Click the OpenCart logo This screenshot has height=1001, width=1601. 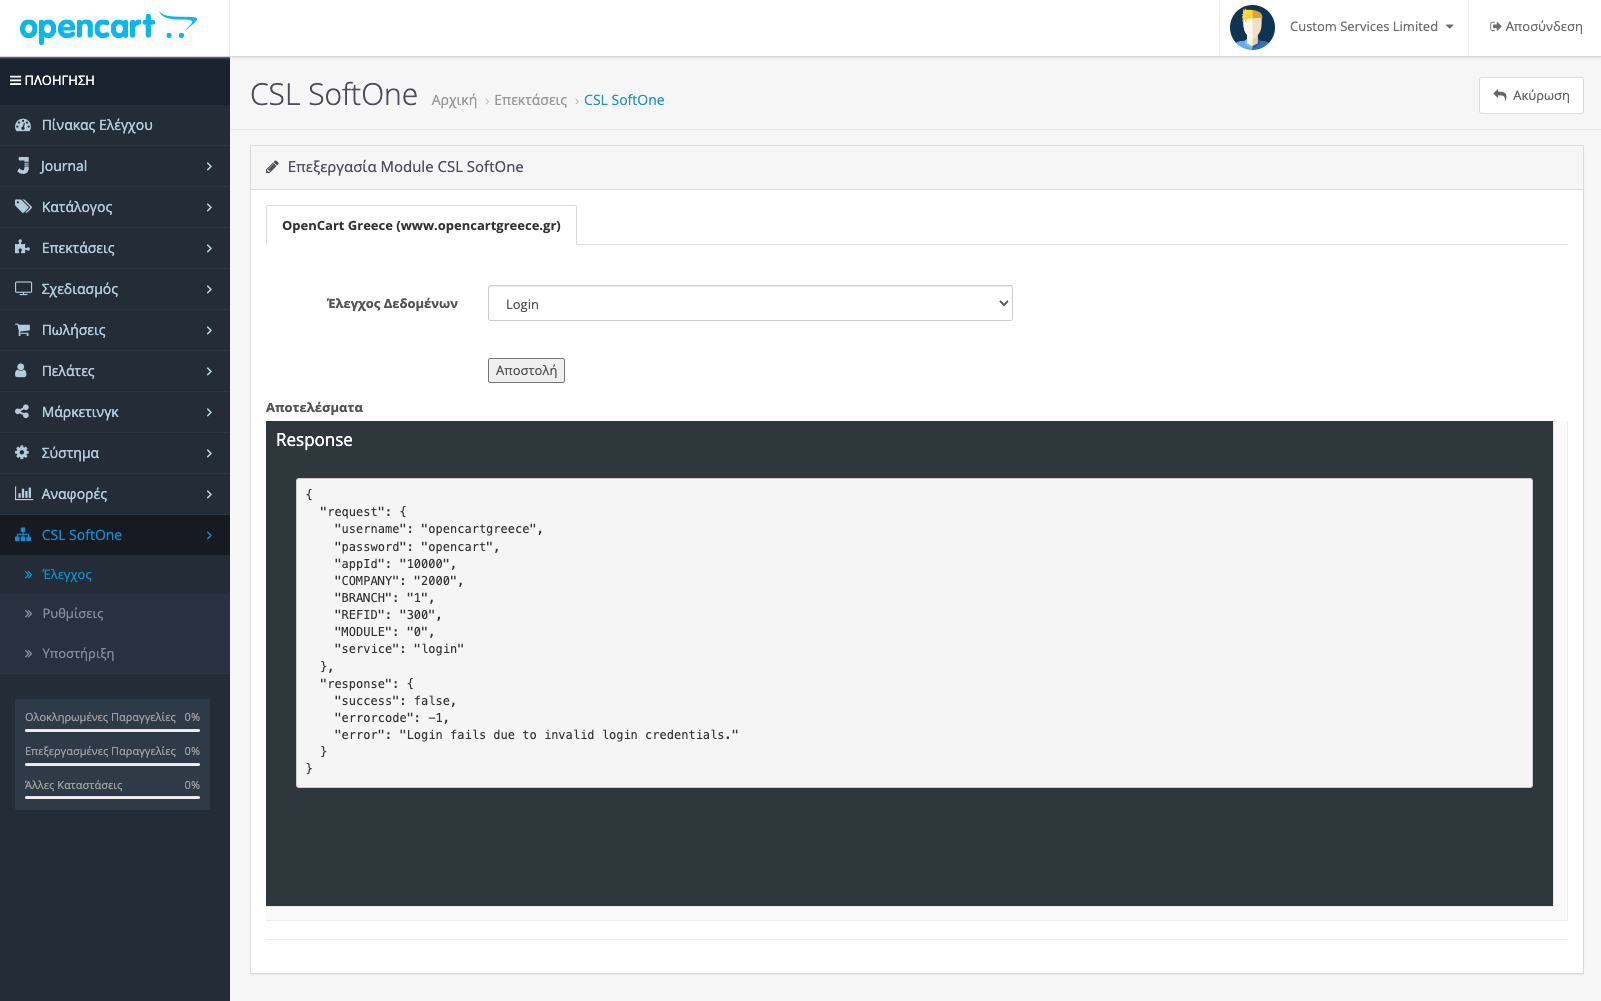108,27
